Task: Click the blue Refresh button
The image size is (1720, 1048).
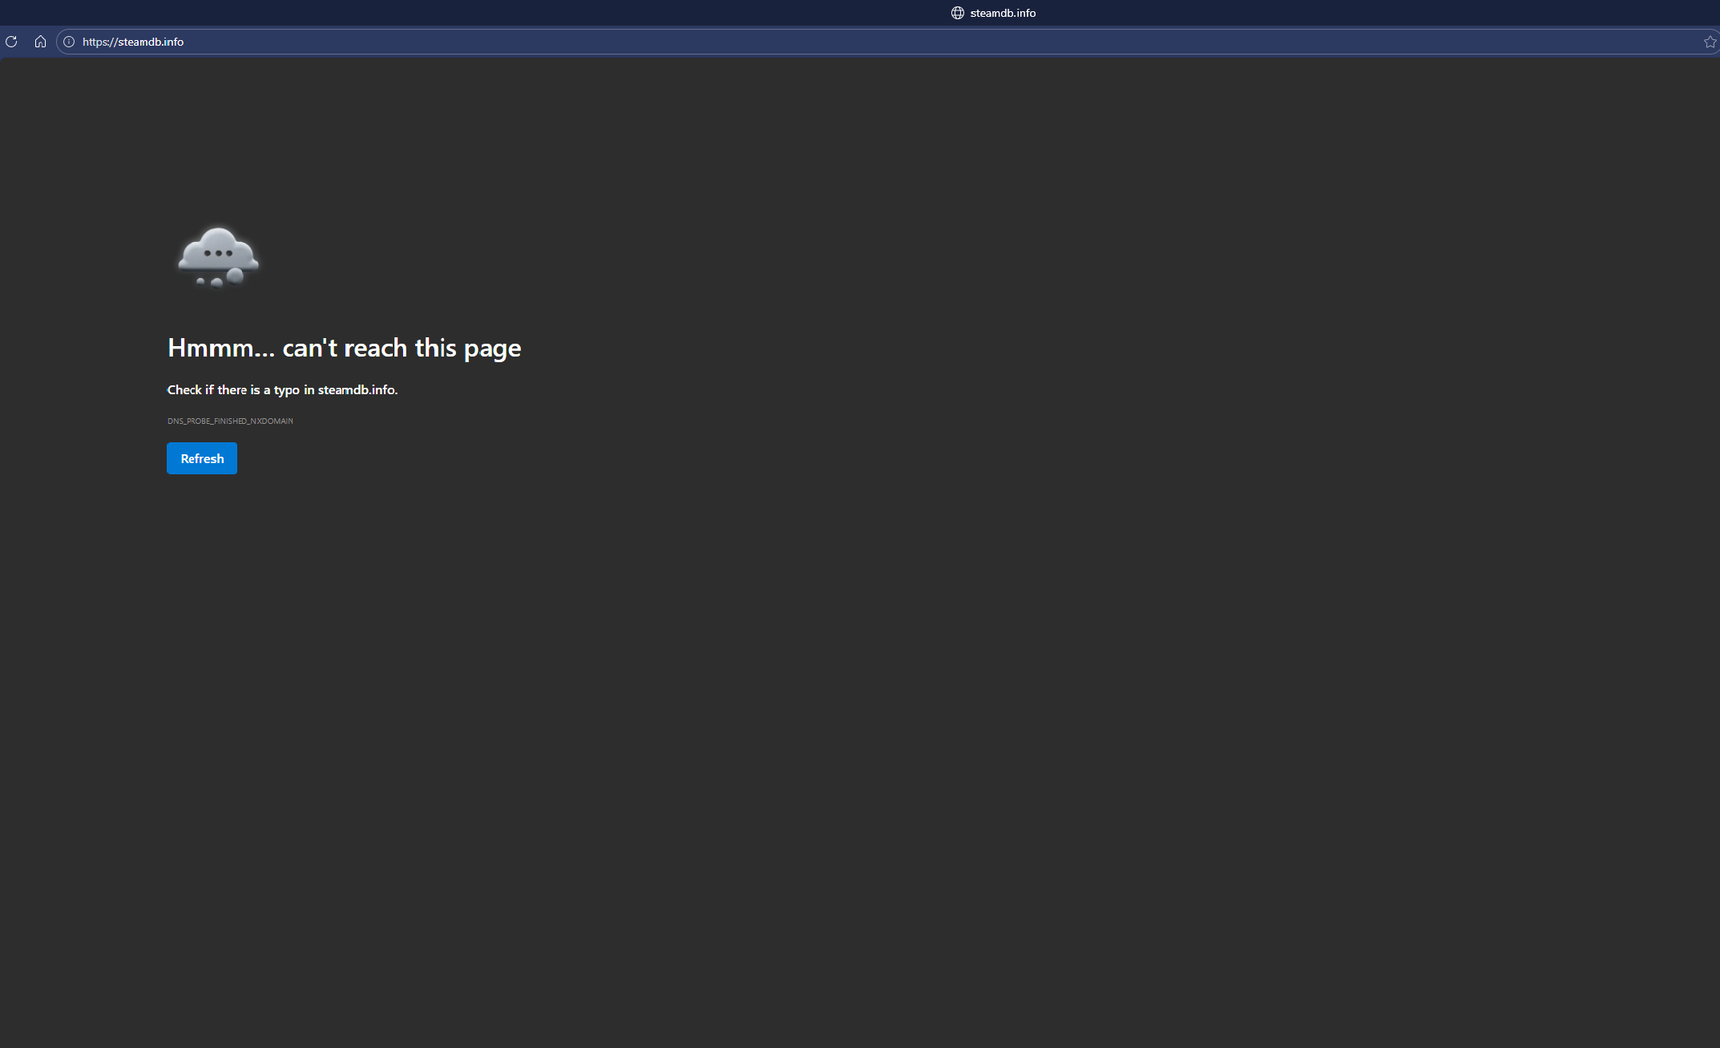Action: [202, 458]
